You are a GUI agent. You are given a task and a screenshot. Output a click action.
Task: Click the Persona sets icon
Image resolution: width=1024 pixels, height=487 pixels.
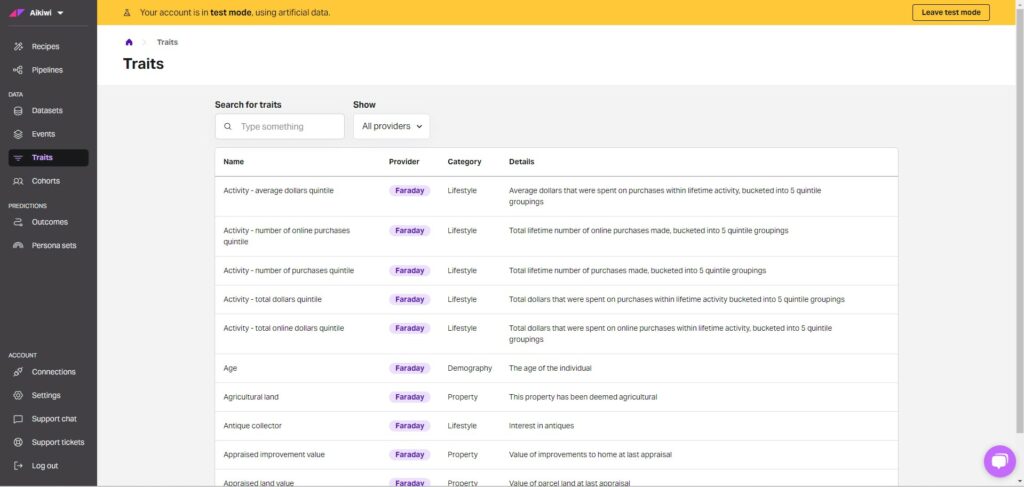18,245
